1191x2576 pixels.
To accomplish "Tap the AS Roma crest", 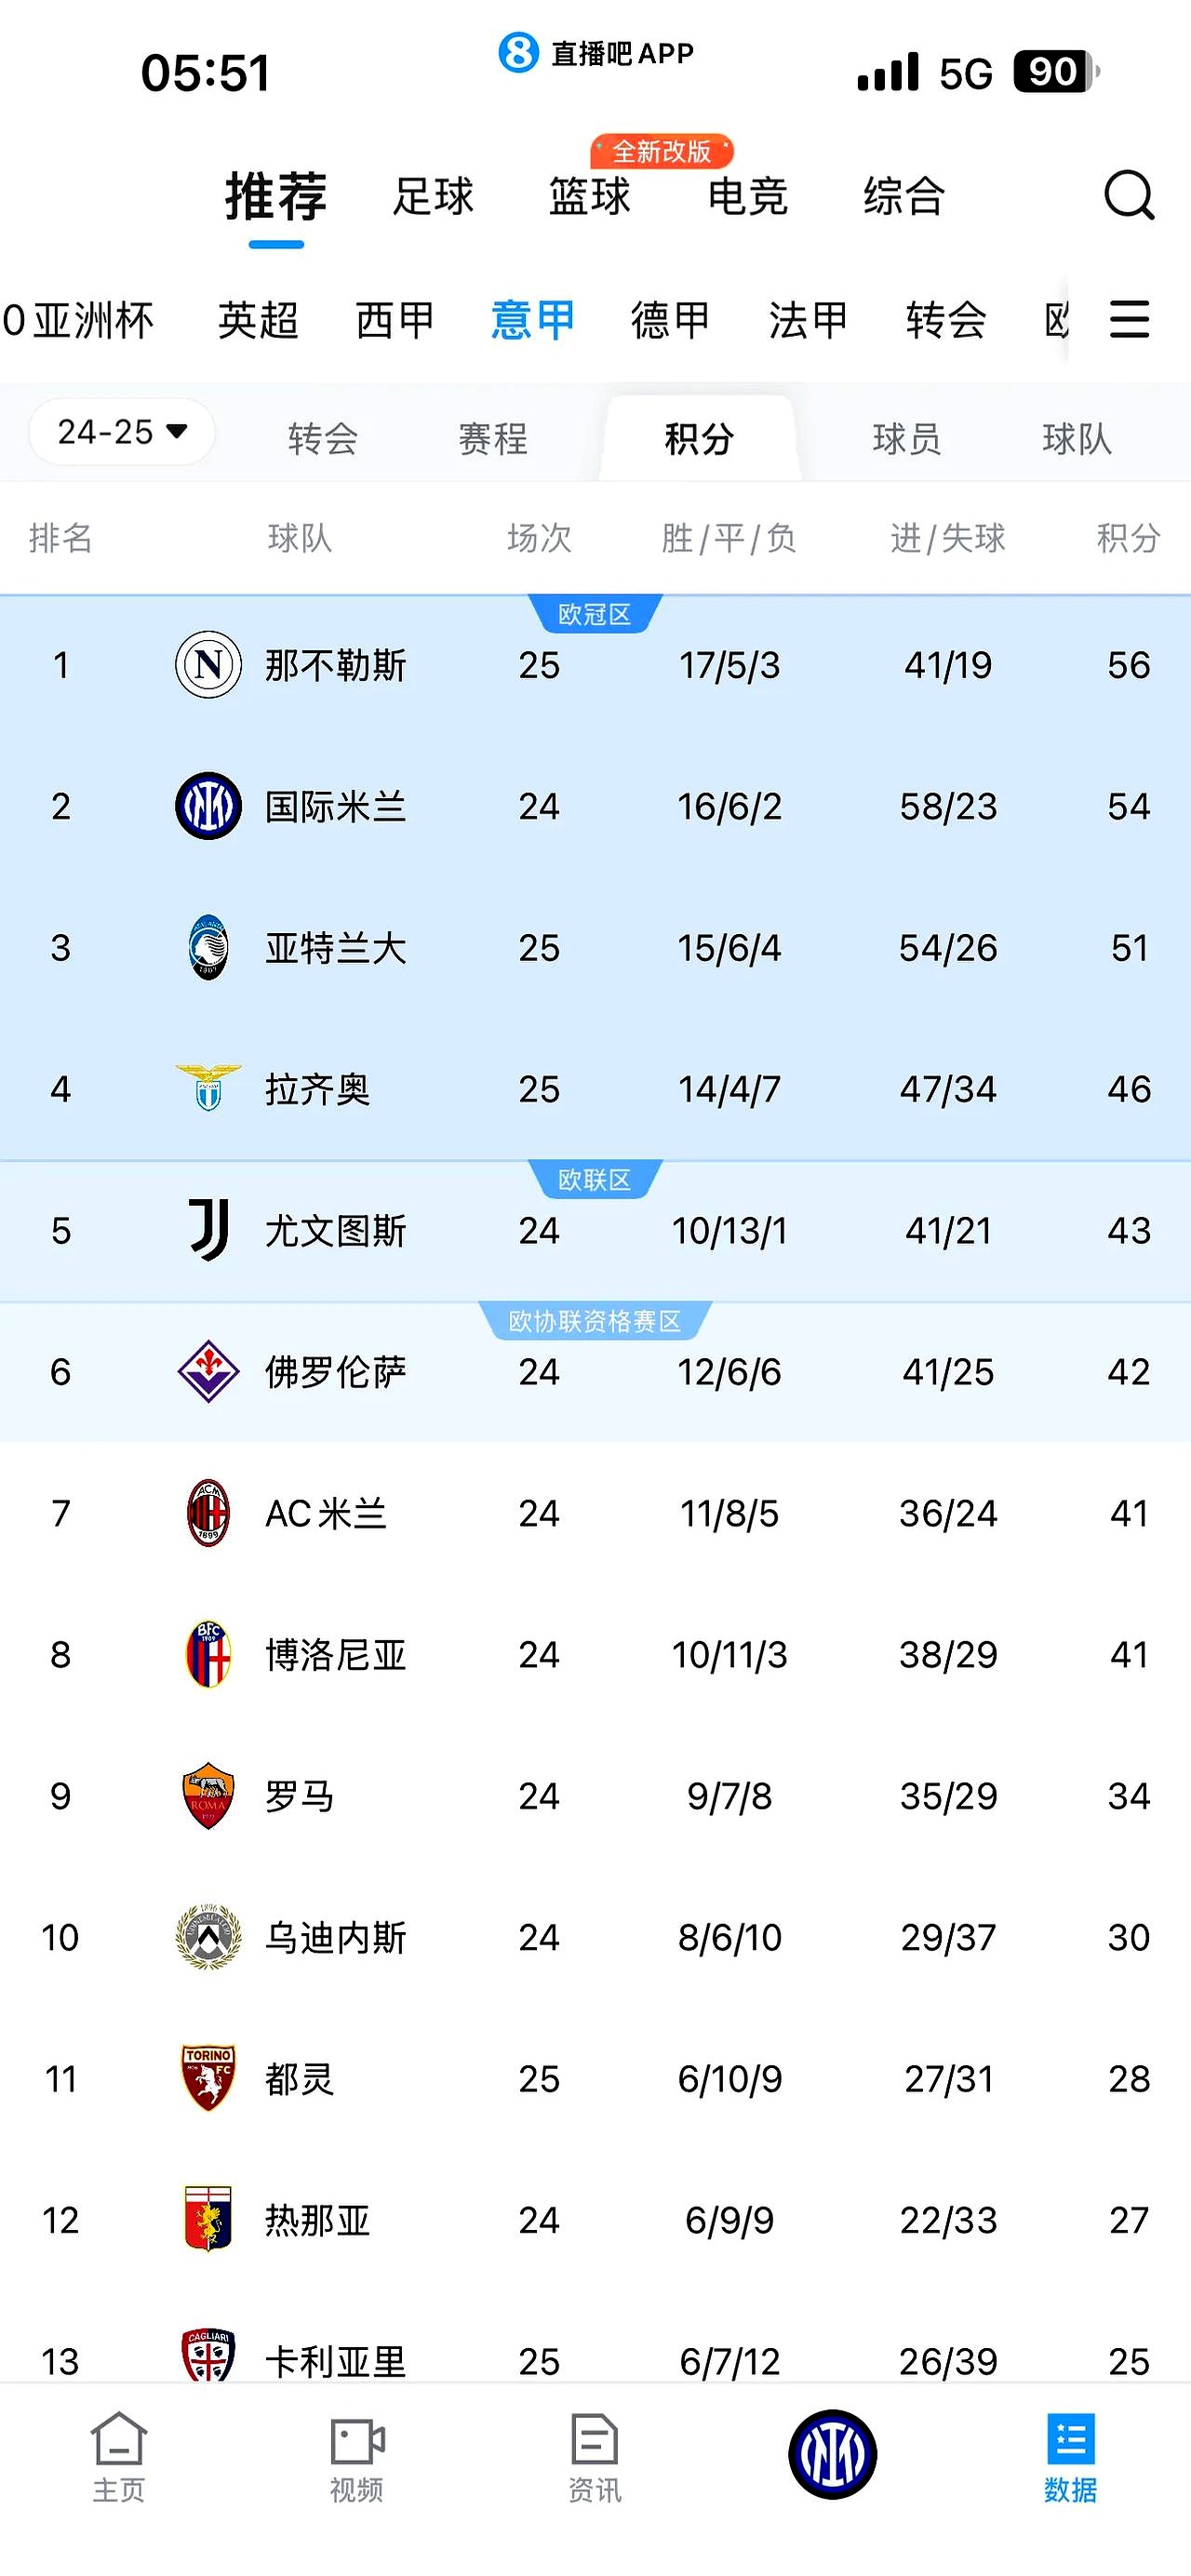I will click(208, 1796).
